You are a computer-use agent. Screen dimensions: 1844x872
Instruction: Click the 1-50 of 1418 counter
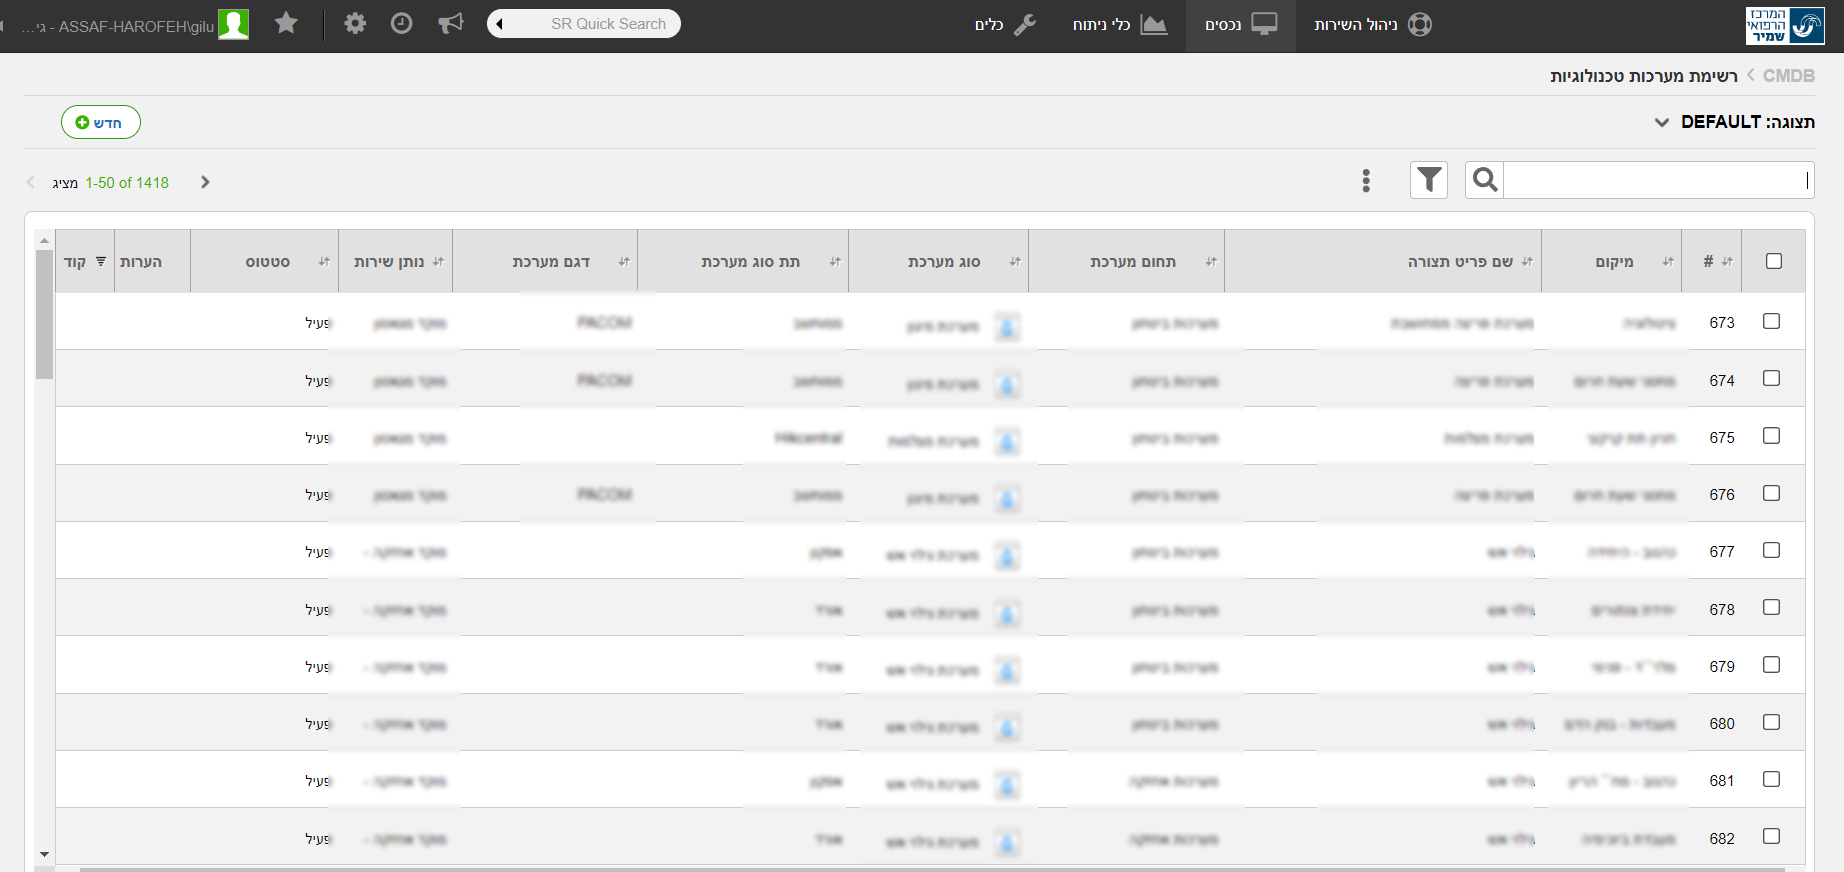tap(127, 182)
